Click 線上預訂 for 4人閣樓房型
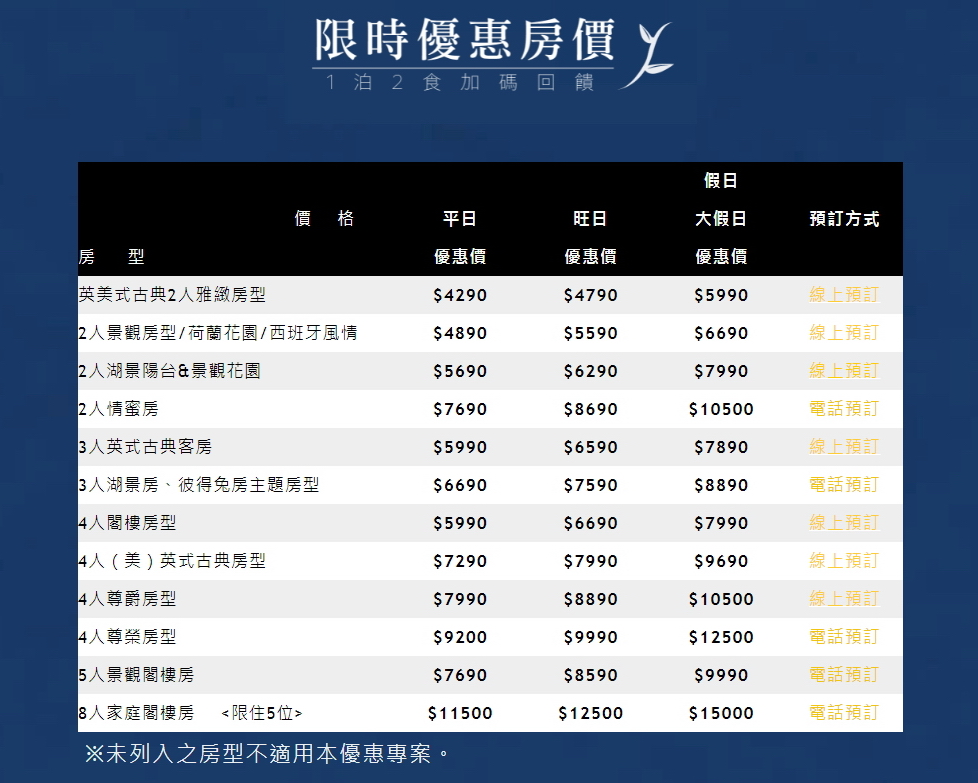This screenshot has height=783, width=978. click(843, 522)
